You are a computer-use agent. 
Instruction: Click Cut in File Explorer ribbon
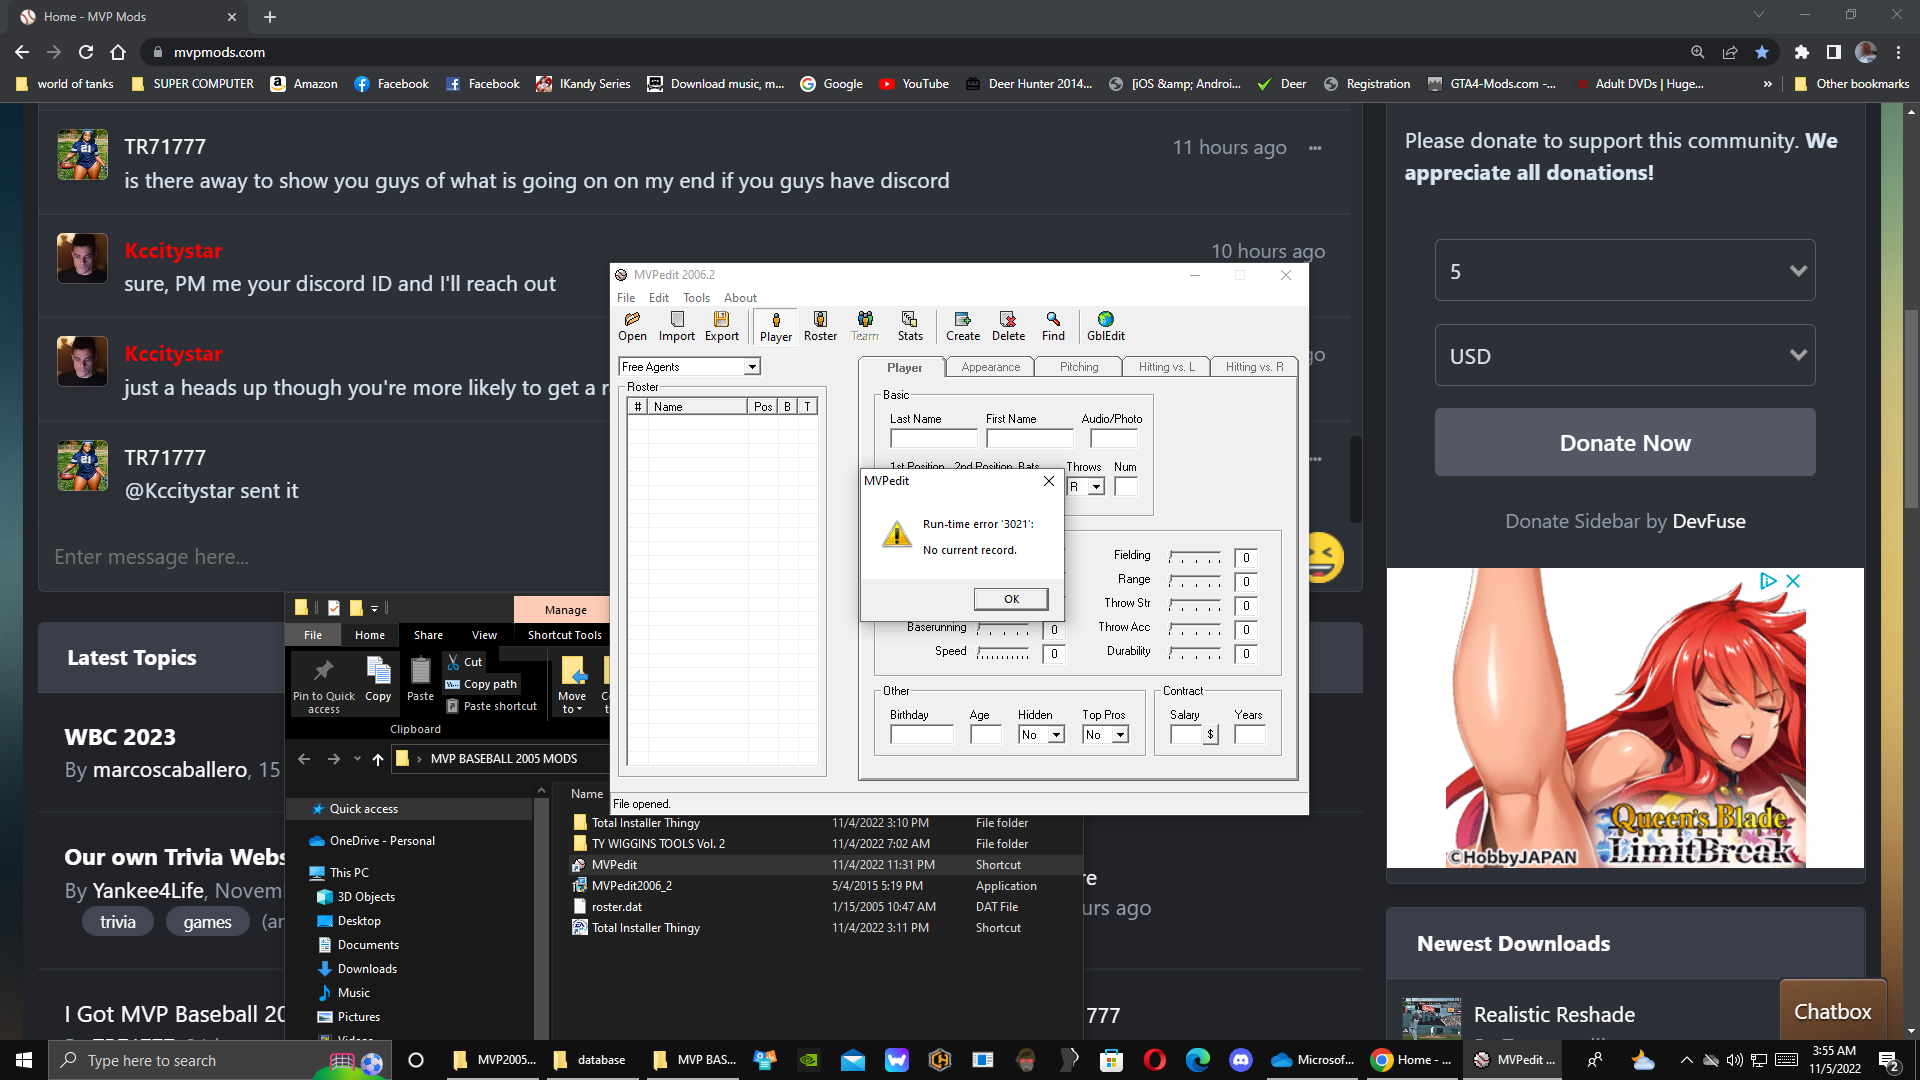[x=465, y=662]
